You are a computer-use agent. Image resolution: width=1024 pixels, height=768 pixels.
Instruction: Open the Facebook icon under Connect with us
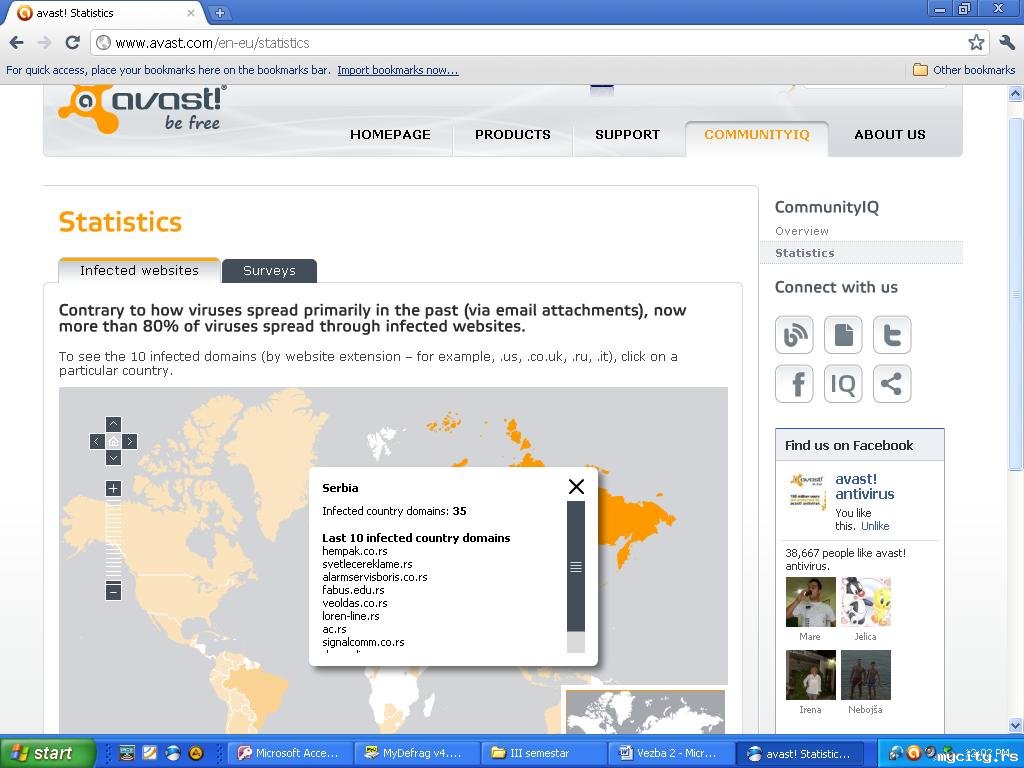[794, 383]
